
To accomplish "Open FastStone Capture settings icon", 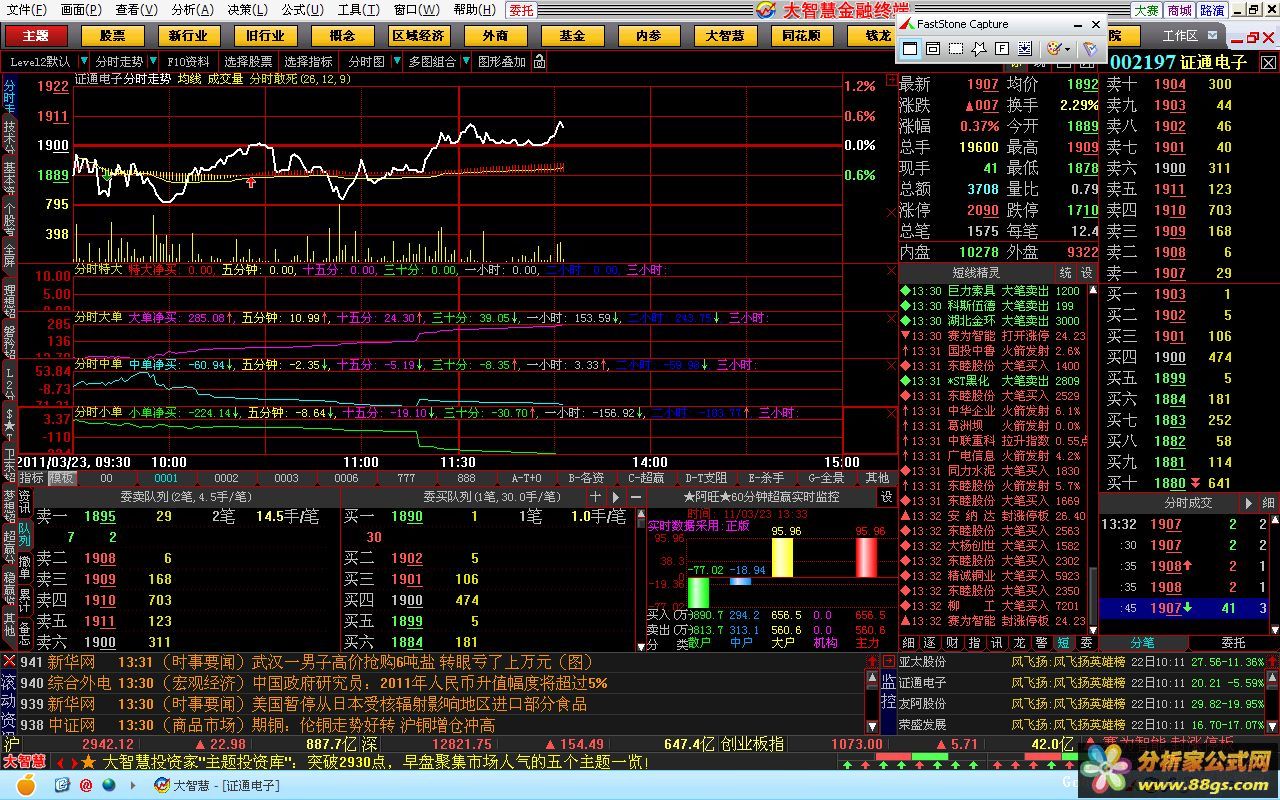I will point(1090,48).
